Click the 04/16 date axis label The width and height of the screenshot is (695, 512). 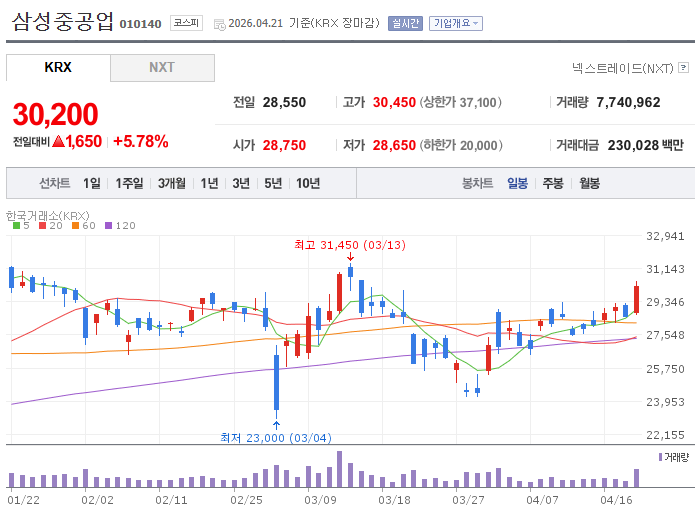click(617, 500)
